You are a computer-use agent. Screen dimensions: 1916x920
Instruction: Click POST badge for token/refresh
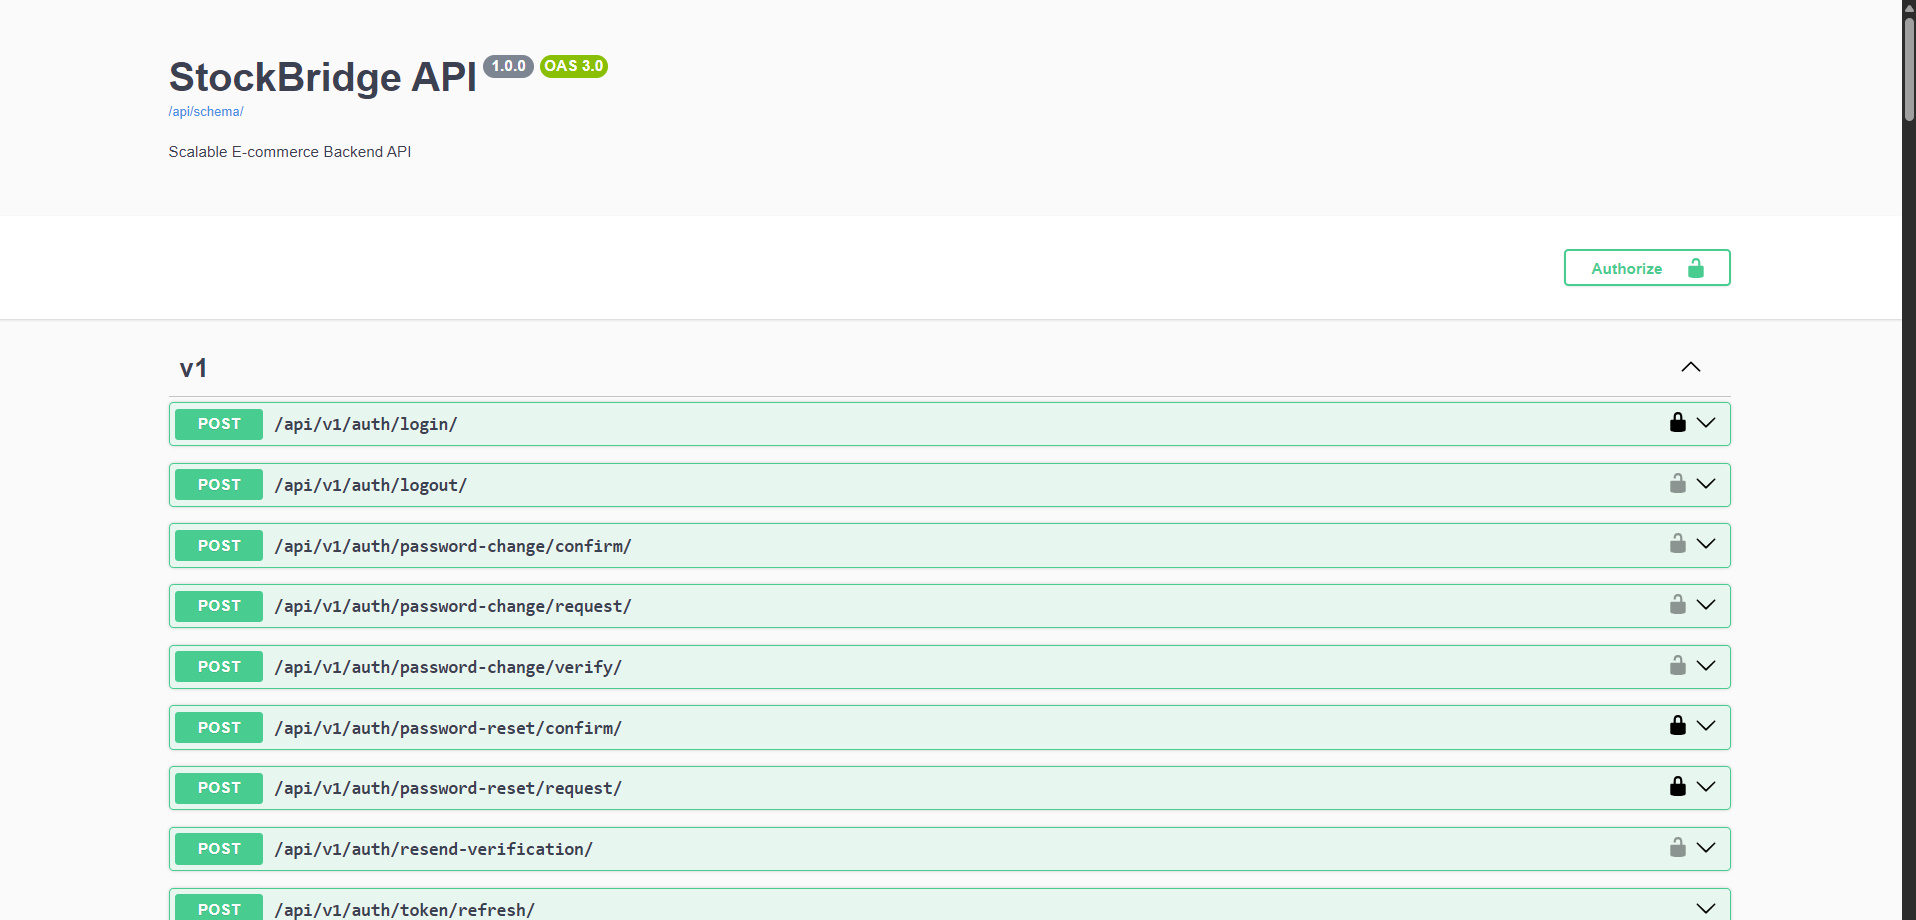pyautogui.click(x=219, y=907)
